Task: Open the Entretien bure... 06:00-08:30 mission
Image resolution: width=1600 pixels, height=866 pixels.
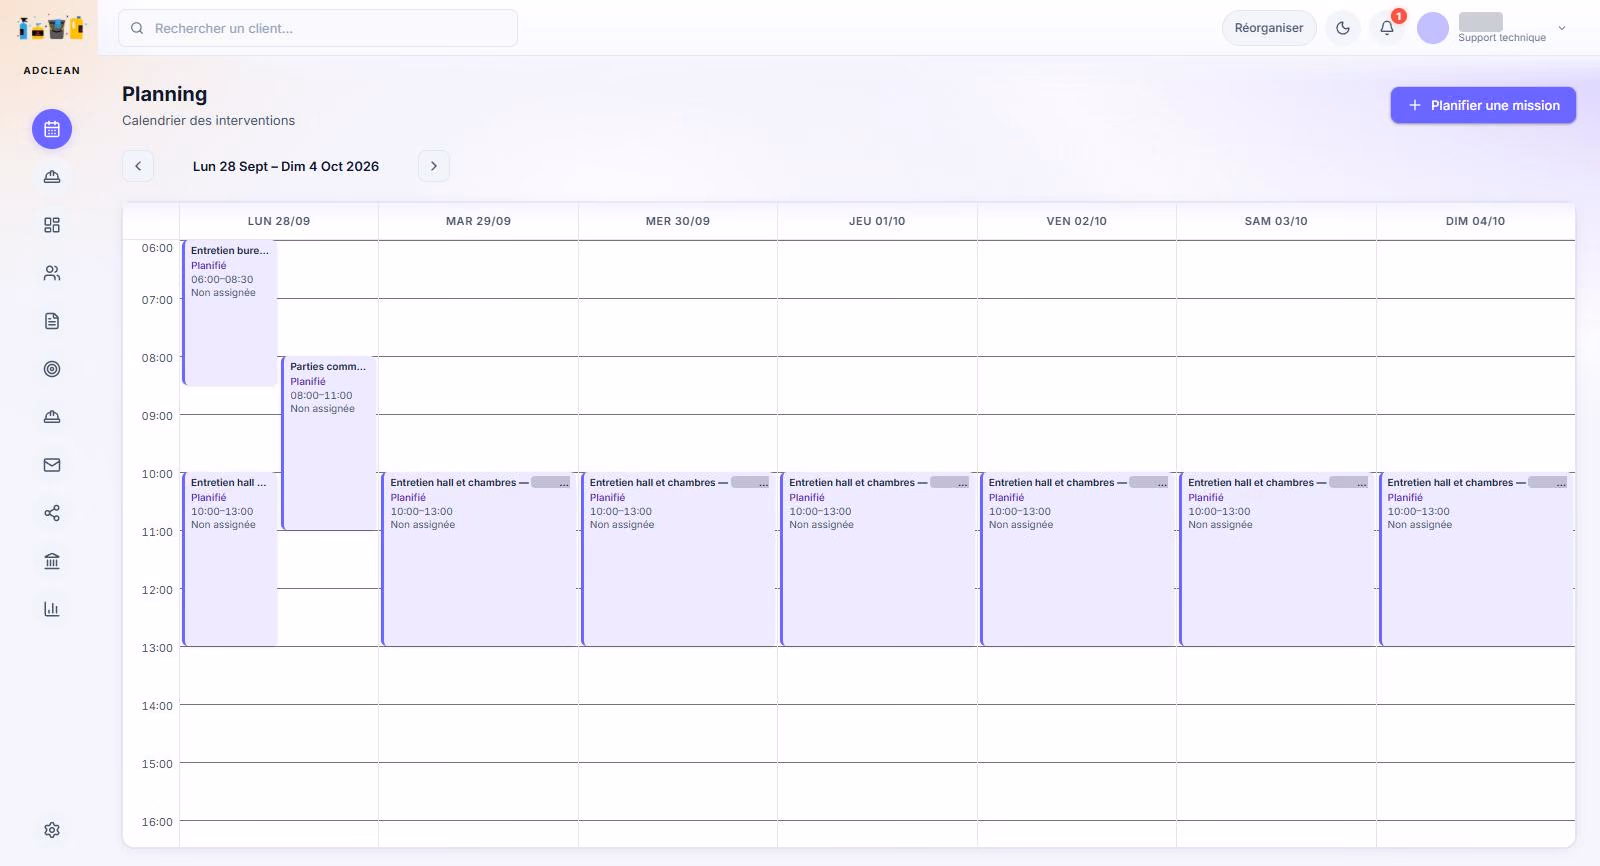Action: (229, 313)
